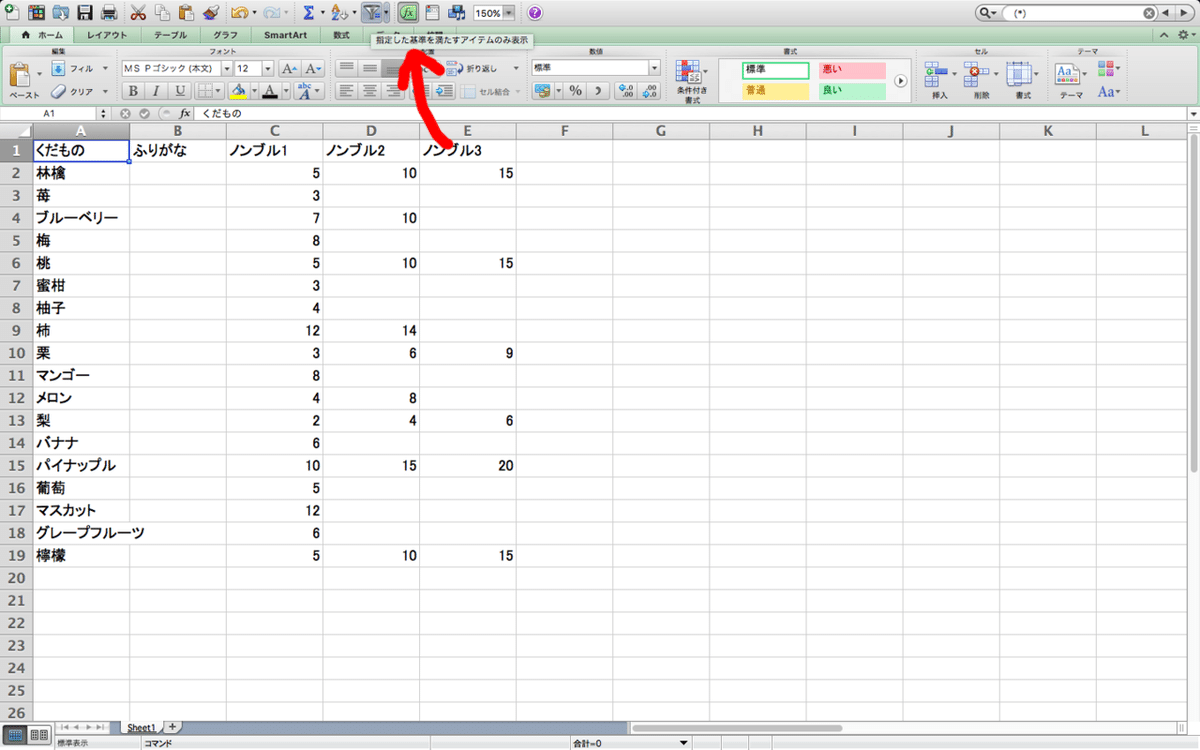Screen dimensions: 1200x750
Task: Click the Insert cells icon
Action: pyautogui.click(x=935, y=74)
